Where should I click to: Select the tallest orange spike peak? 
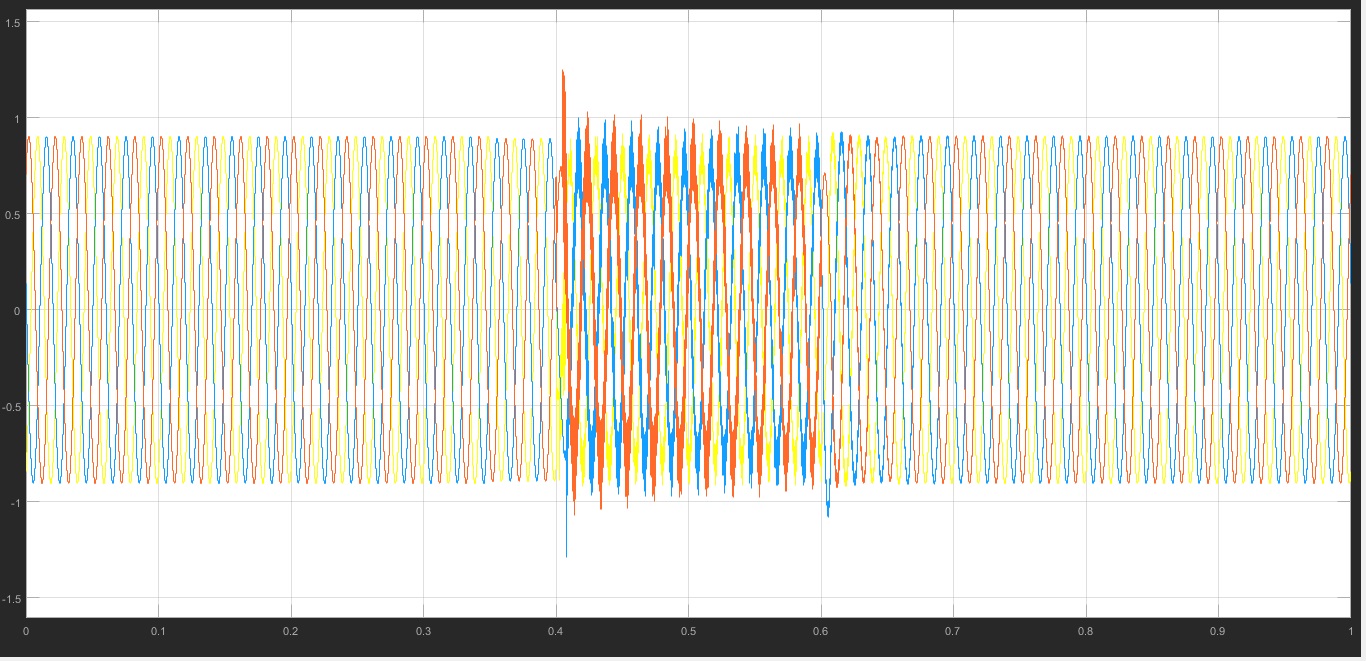click(x=563, y=72)
